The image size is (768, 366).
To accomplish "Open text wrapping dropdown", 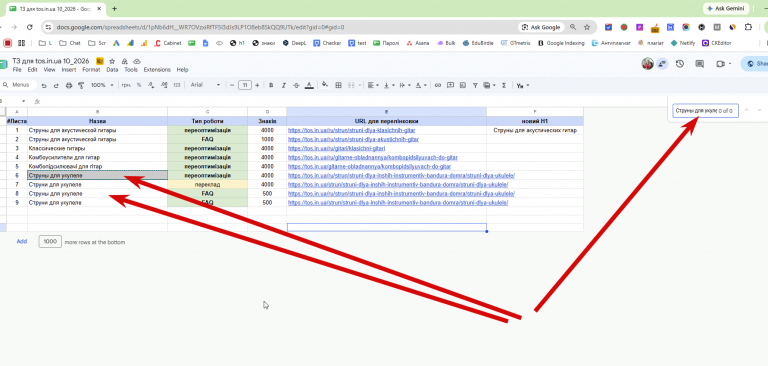I will pos(405,85).
